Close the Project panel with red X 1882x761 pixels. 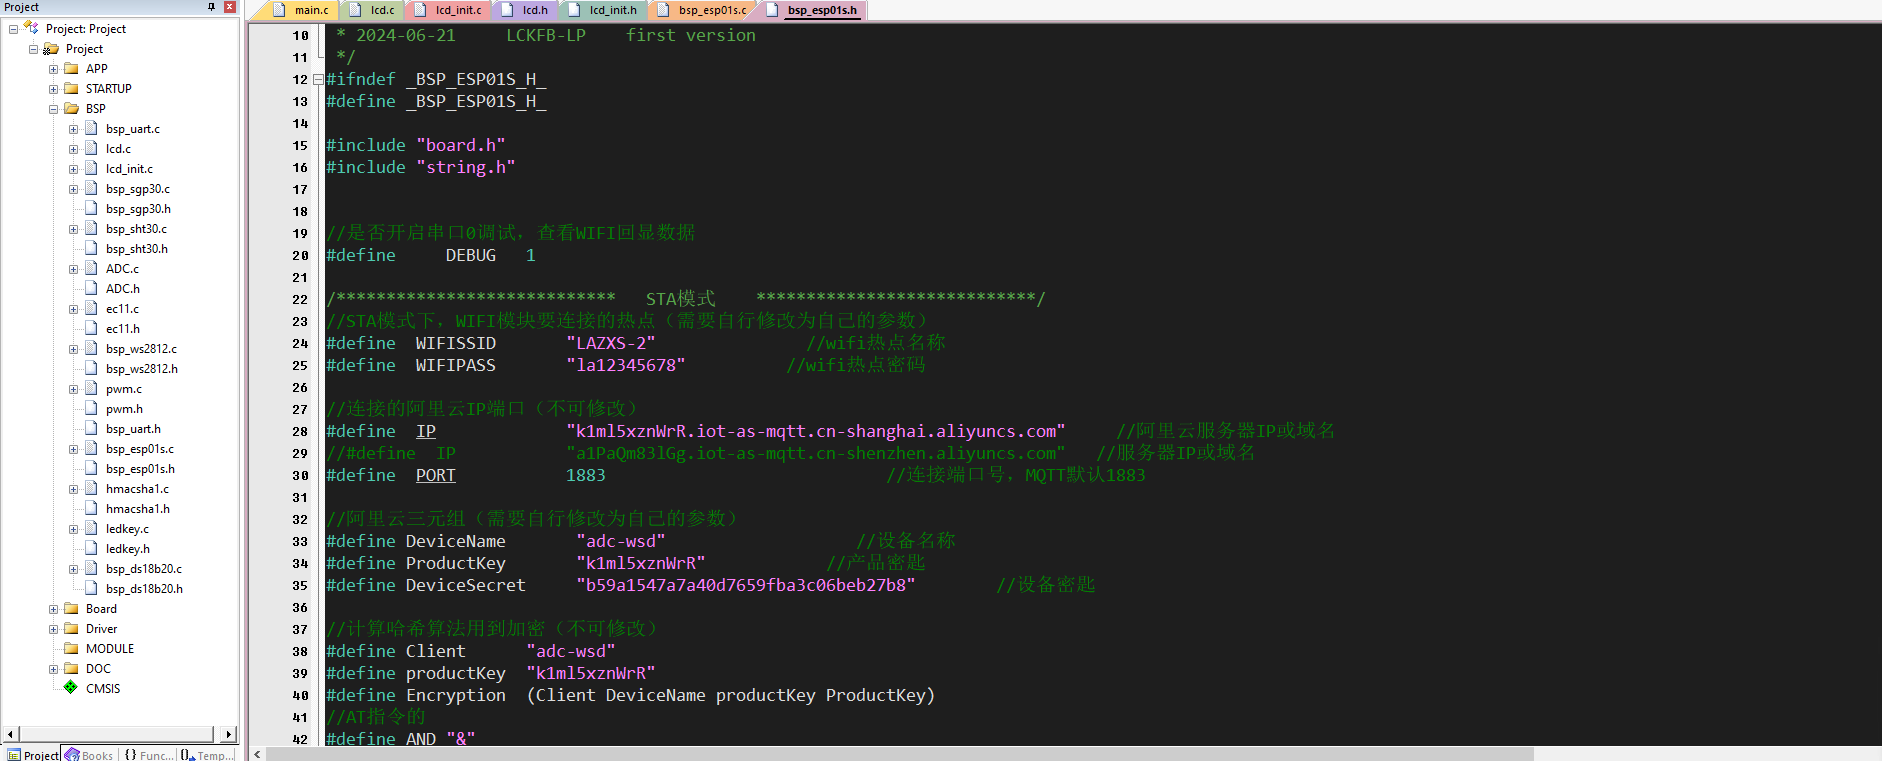pos(229,7)
